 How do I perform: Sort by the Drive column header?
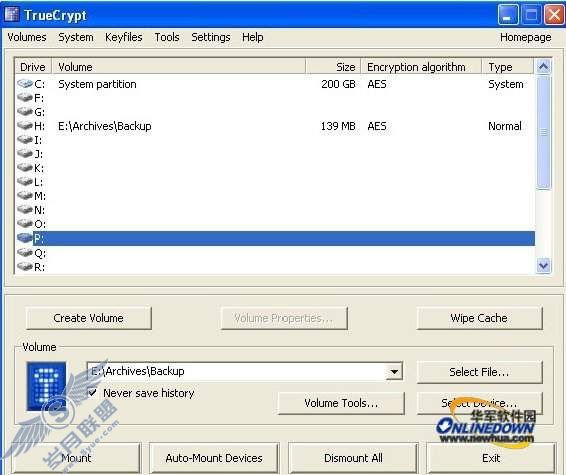click(33, 67)
